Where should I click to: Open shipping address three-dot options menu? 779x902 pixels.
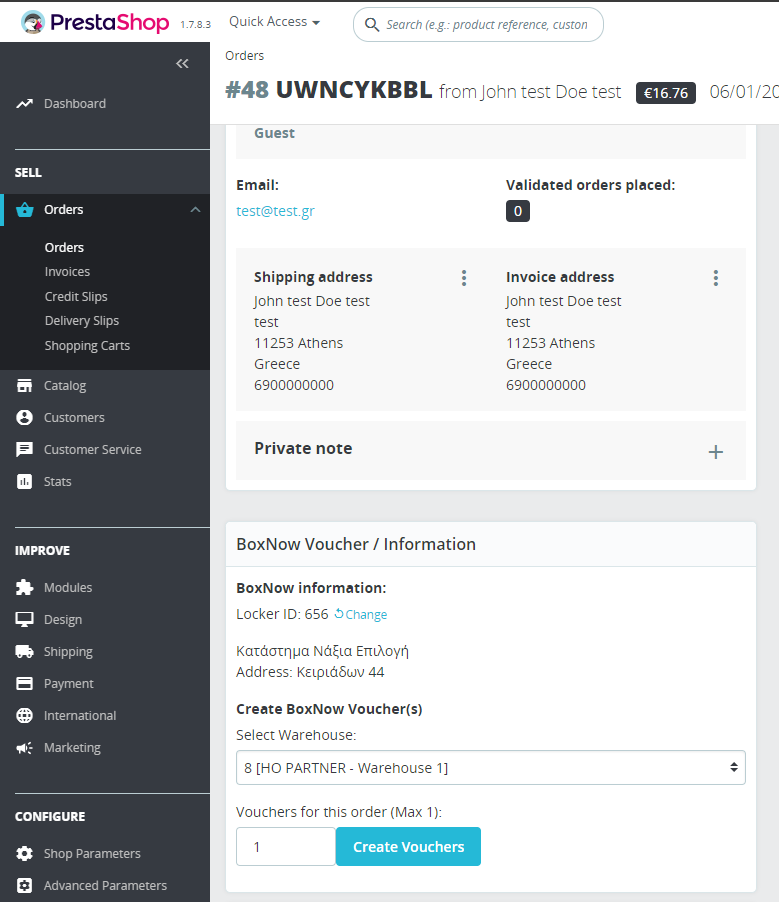[x=464, y=278]
